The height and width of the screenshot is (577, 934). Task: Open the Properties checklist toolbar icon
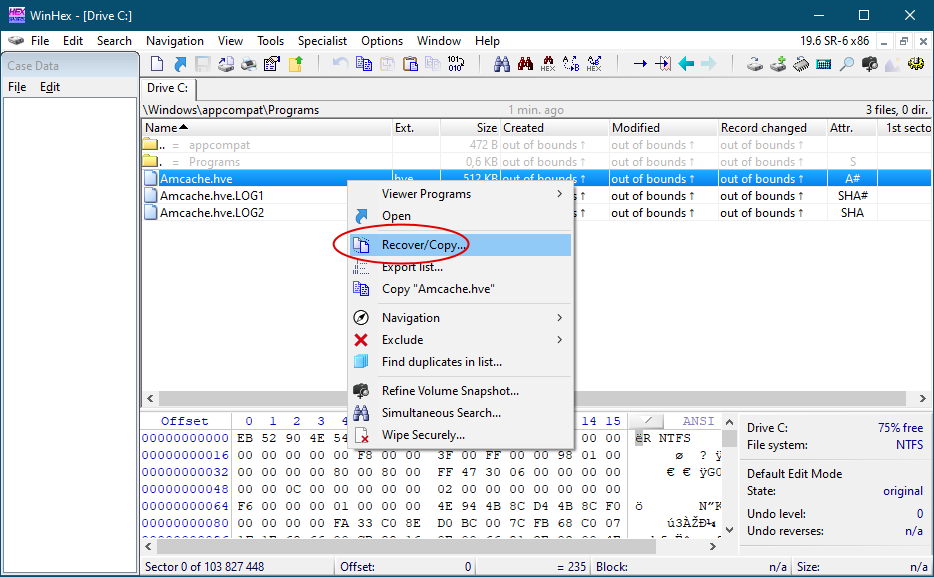coord(272,64)
